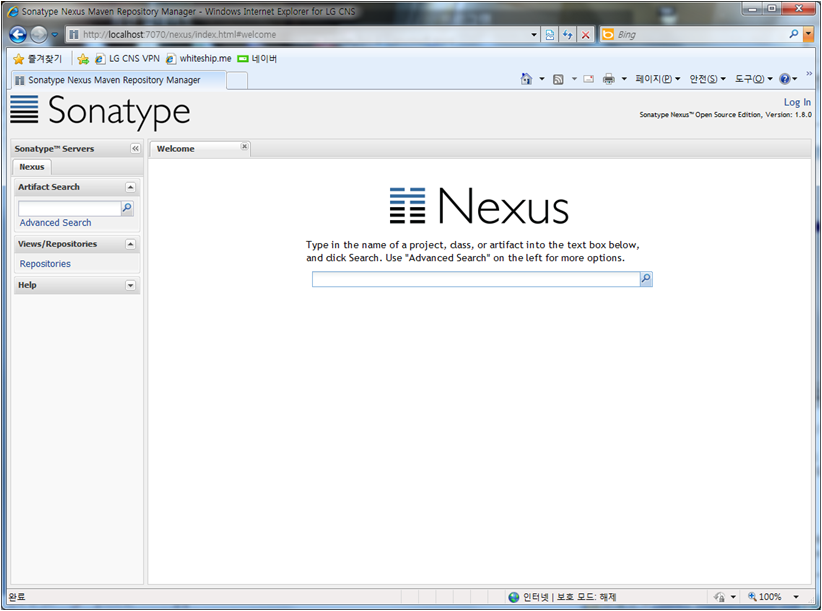Click the Log In link
The width and height of the screenshot is (822, 611).
pyautogui.click(x=797, y=102)
